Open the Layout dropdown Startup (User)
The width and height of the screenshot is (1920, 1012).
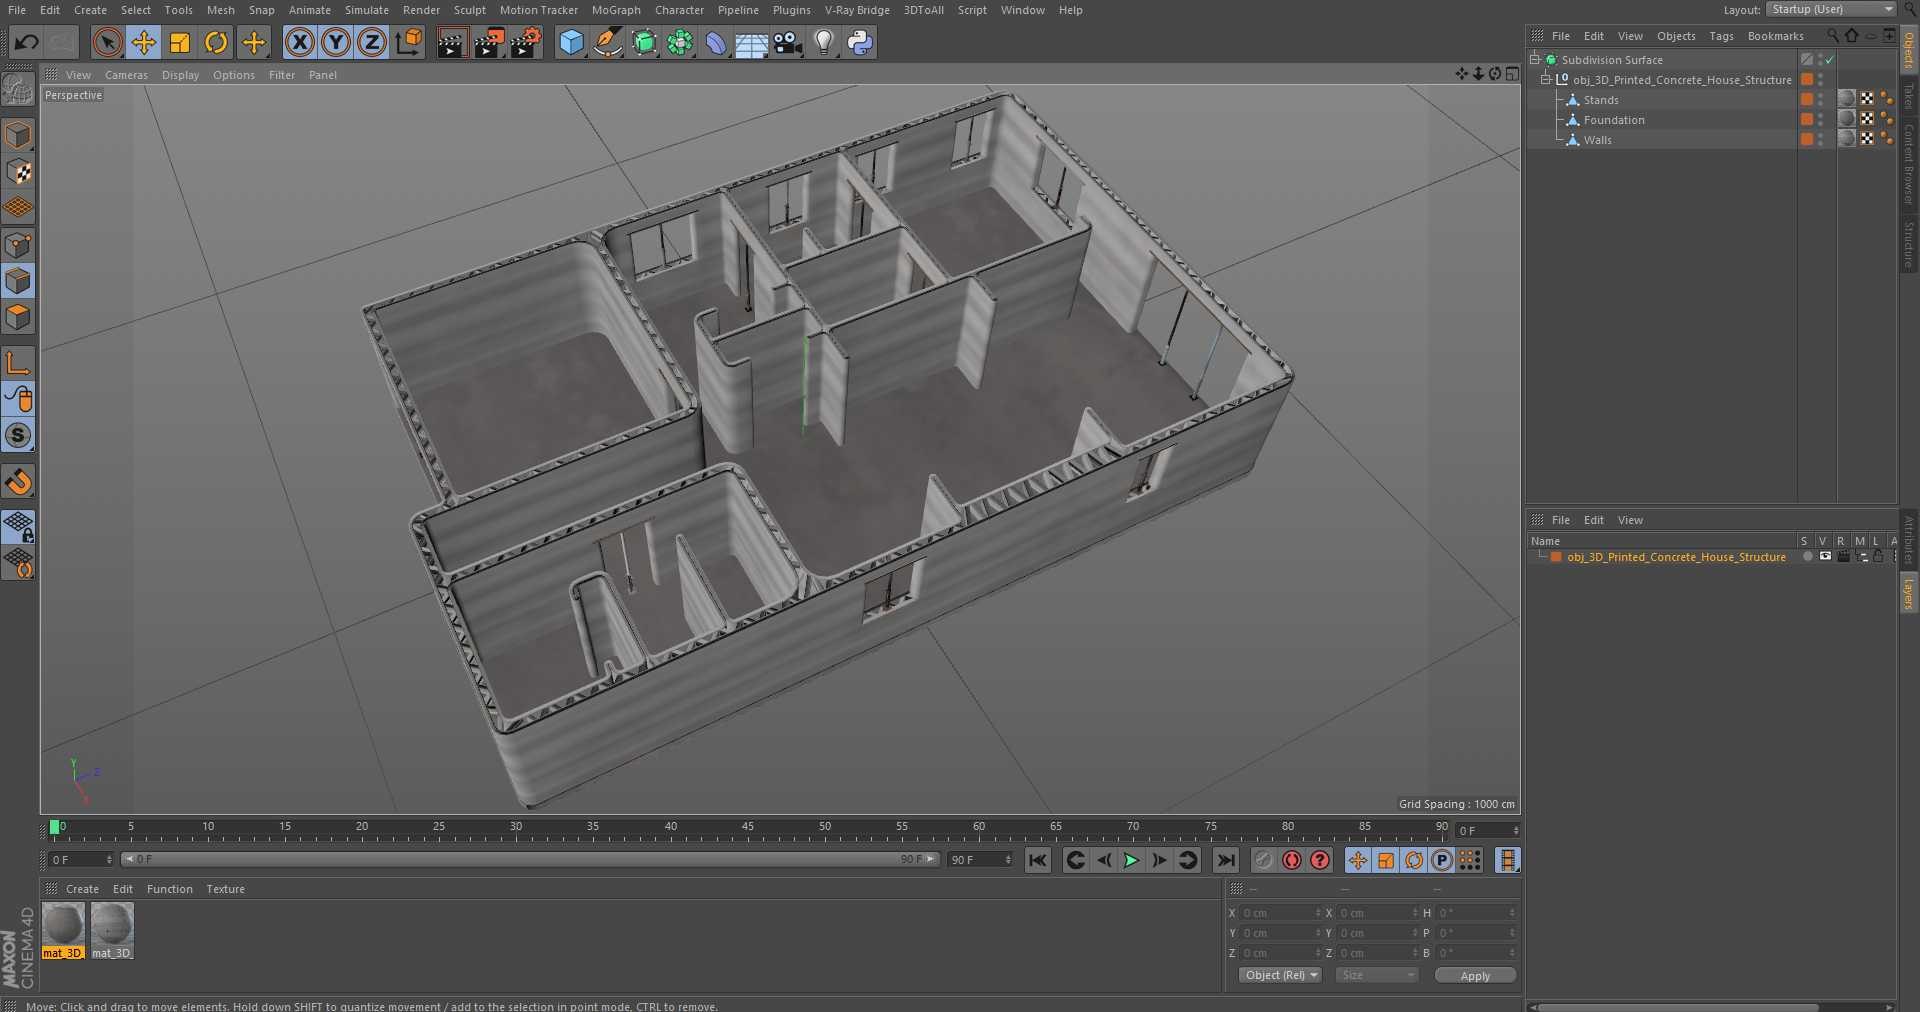pos(1830,9)
